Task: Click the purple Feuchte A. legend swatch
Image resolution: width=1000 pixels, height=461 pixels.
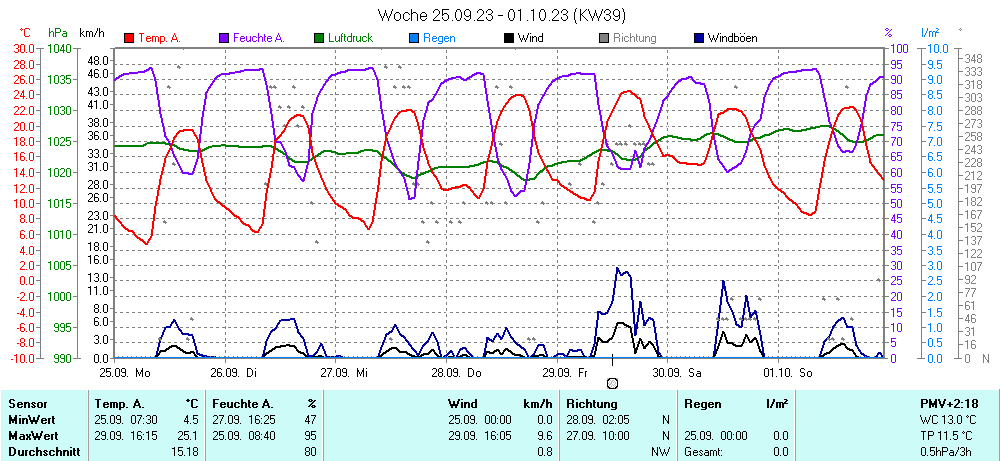Action: 224,39
